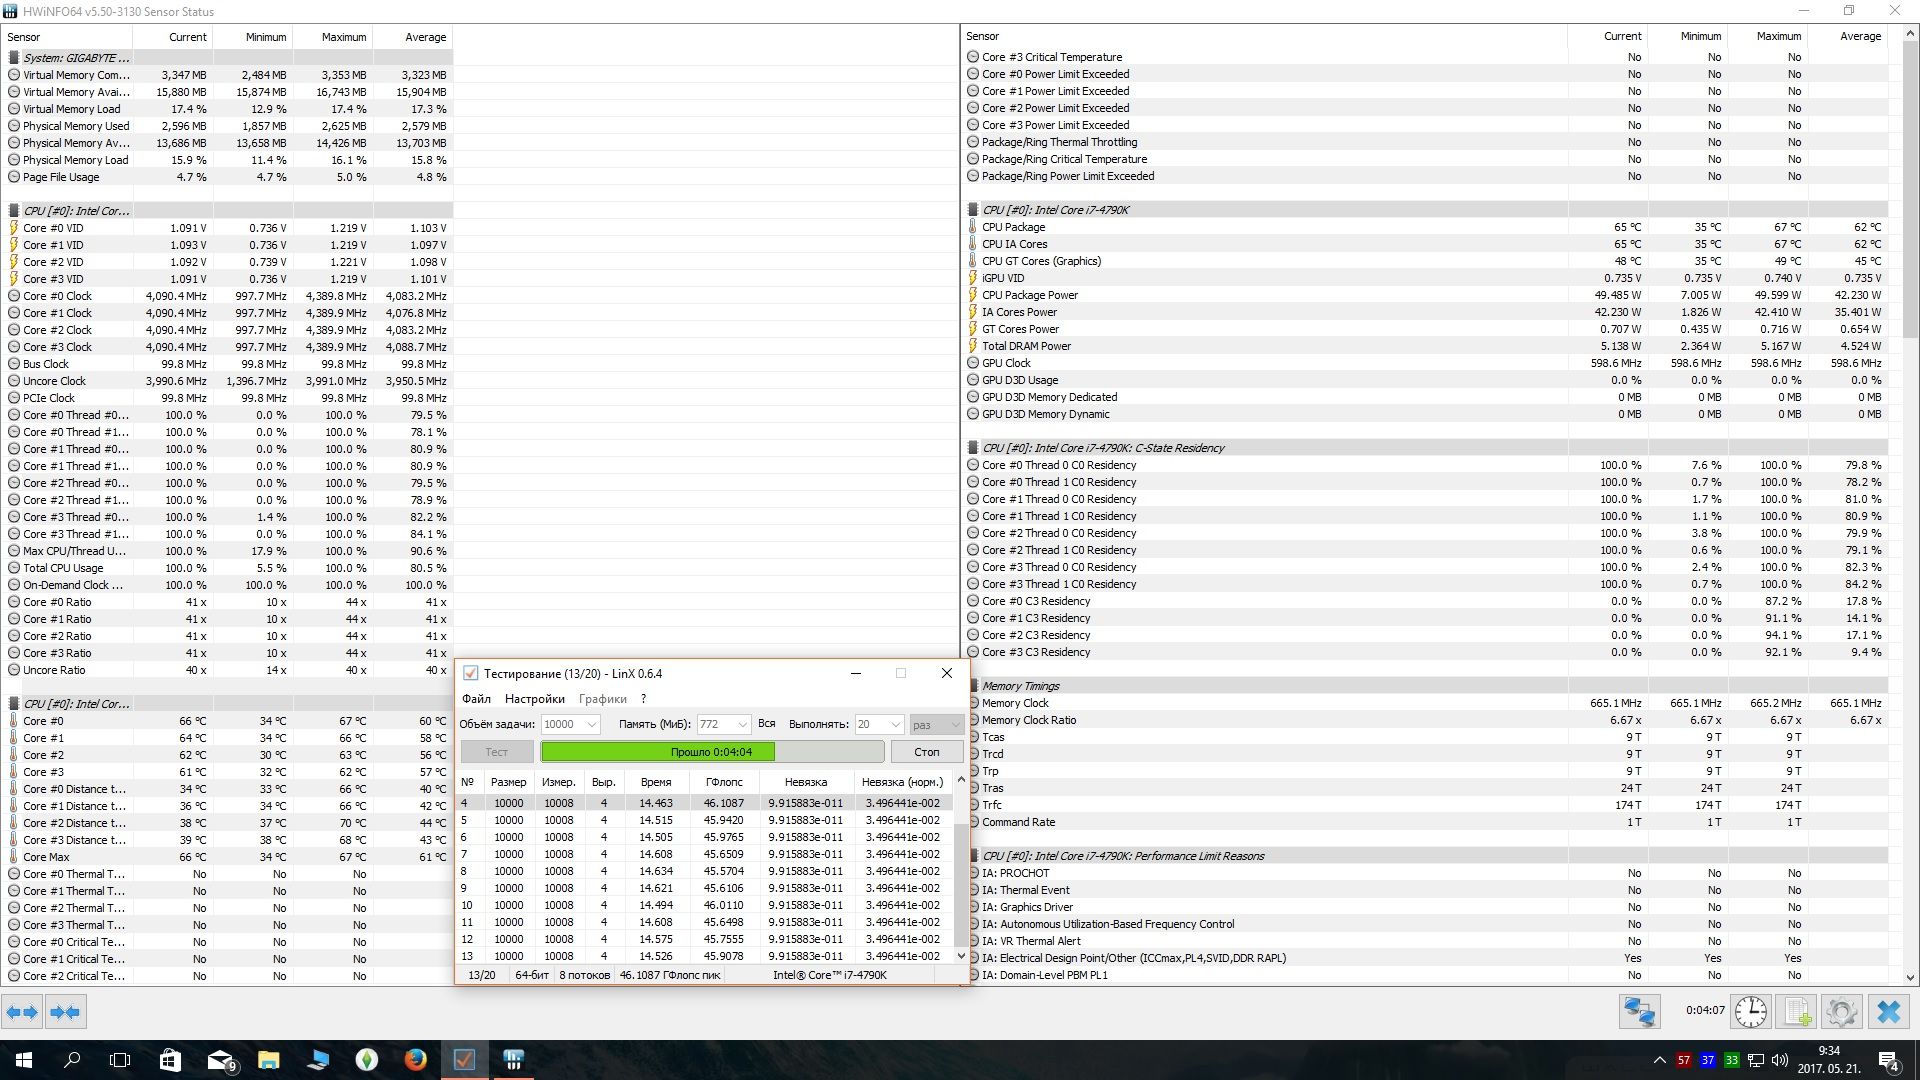1920x1080 pixels.
Task: Select LinX result row number 10
Action: point(705,905)
